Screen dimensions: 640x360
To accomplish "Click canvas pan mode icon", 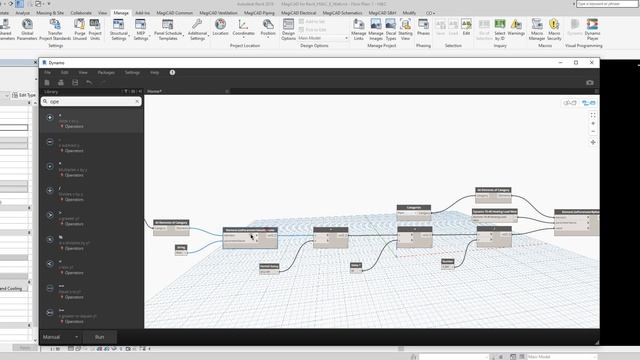I will (x=593, y=142).
